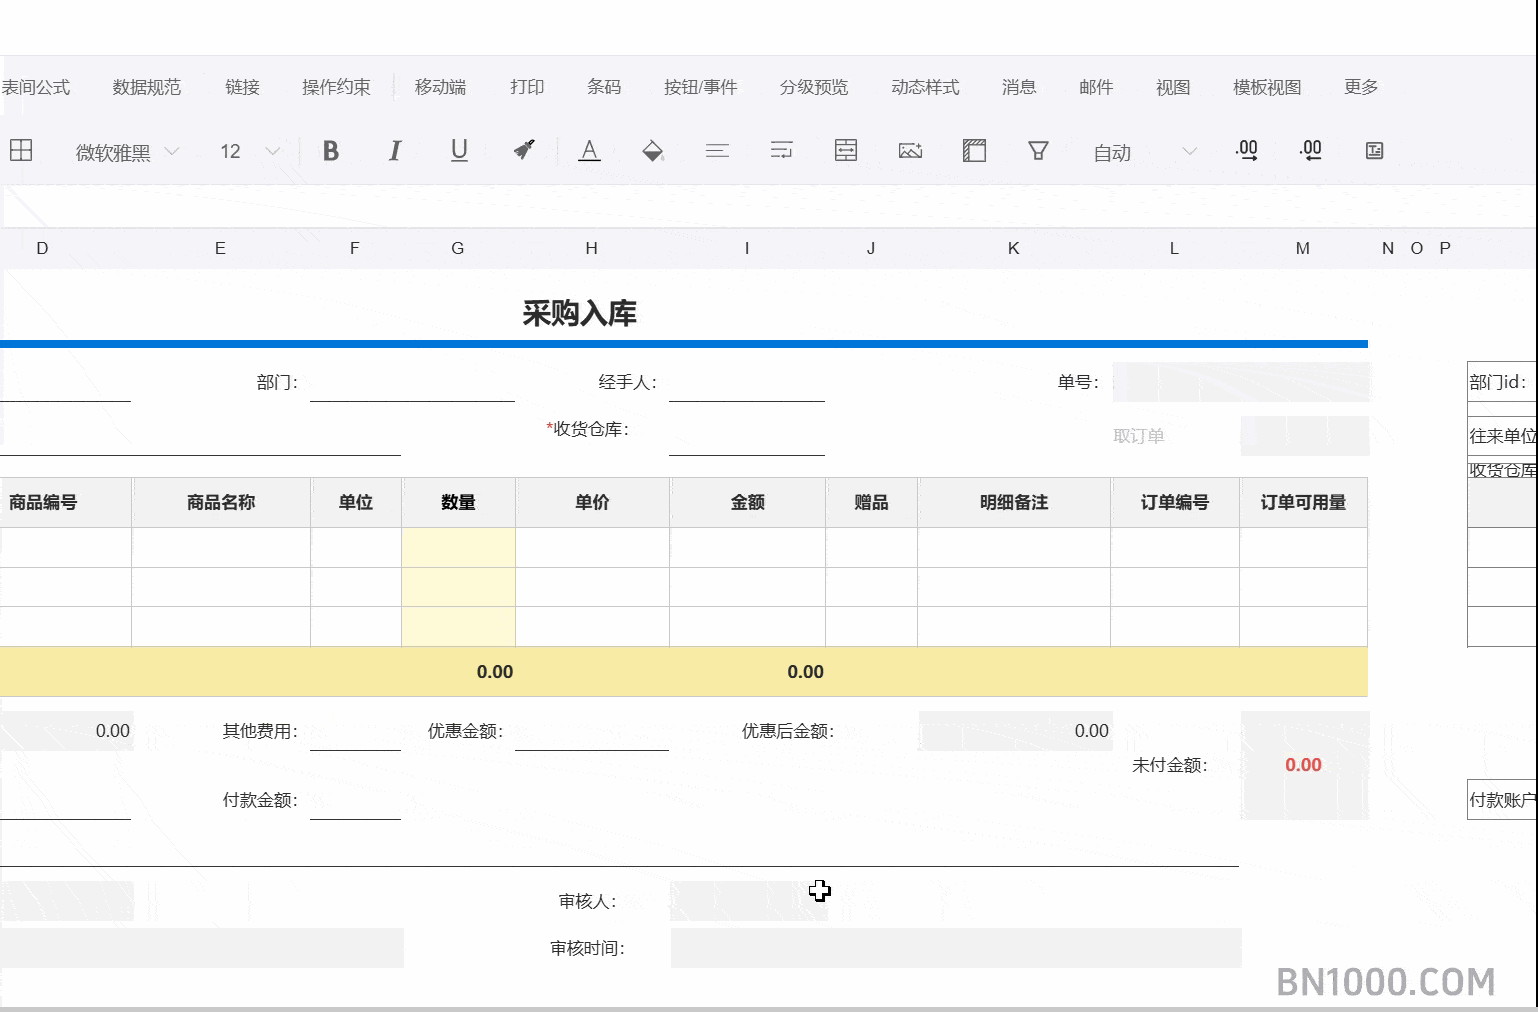This screenshot has width=1538, height=1012.
Task: Open the 视图 menu
Action: [x=1173, y=87]
